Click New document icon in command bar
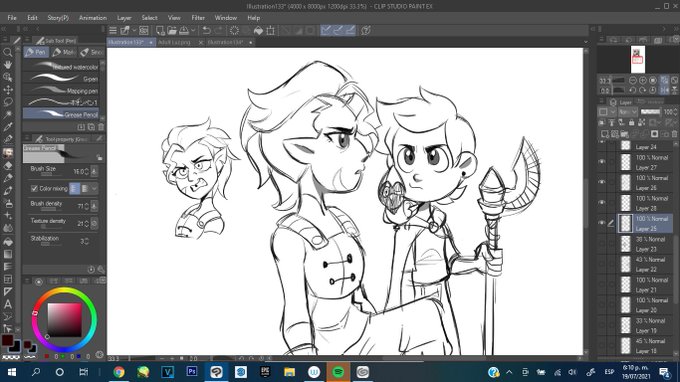Image resolution: width=680 pixels, height=382 pixels. 160,30
